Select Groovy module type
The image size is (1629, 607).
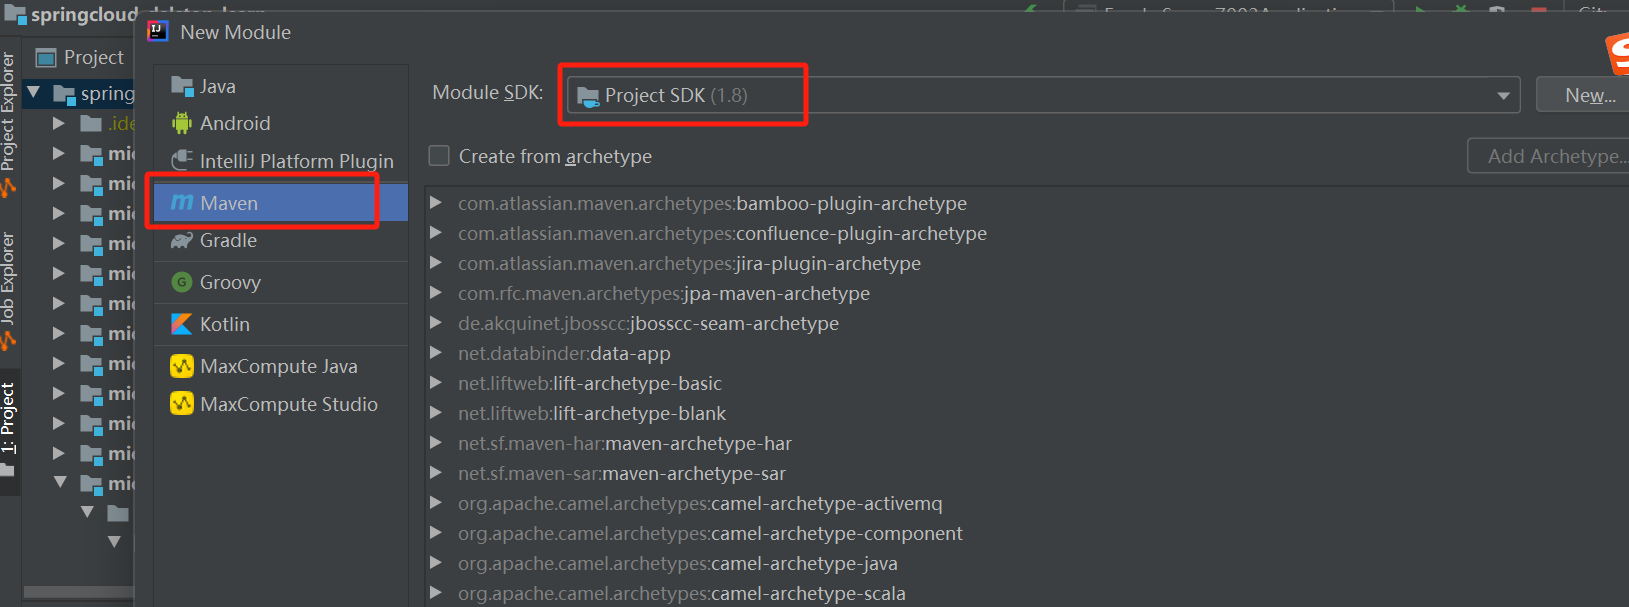(281, 282)
